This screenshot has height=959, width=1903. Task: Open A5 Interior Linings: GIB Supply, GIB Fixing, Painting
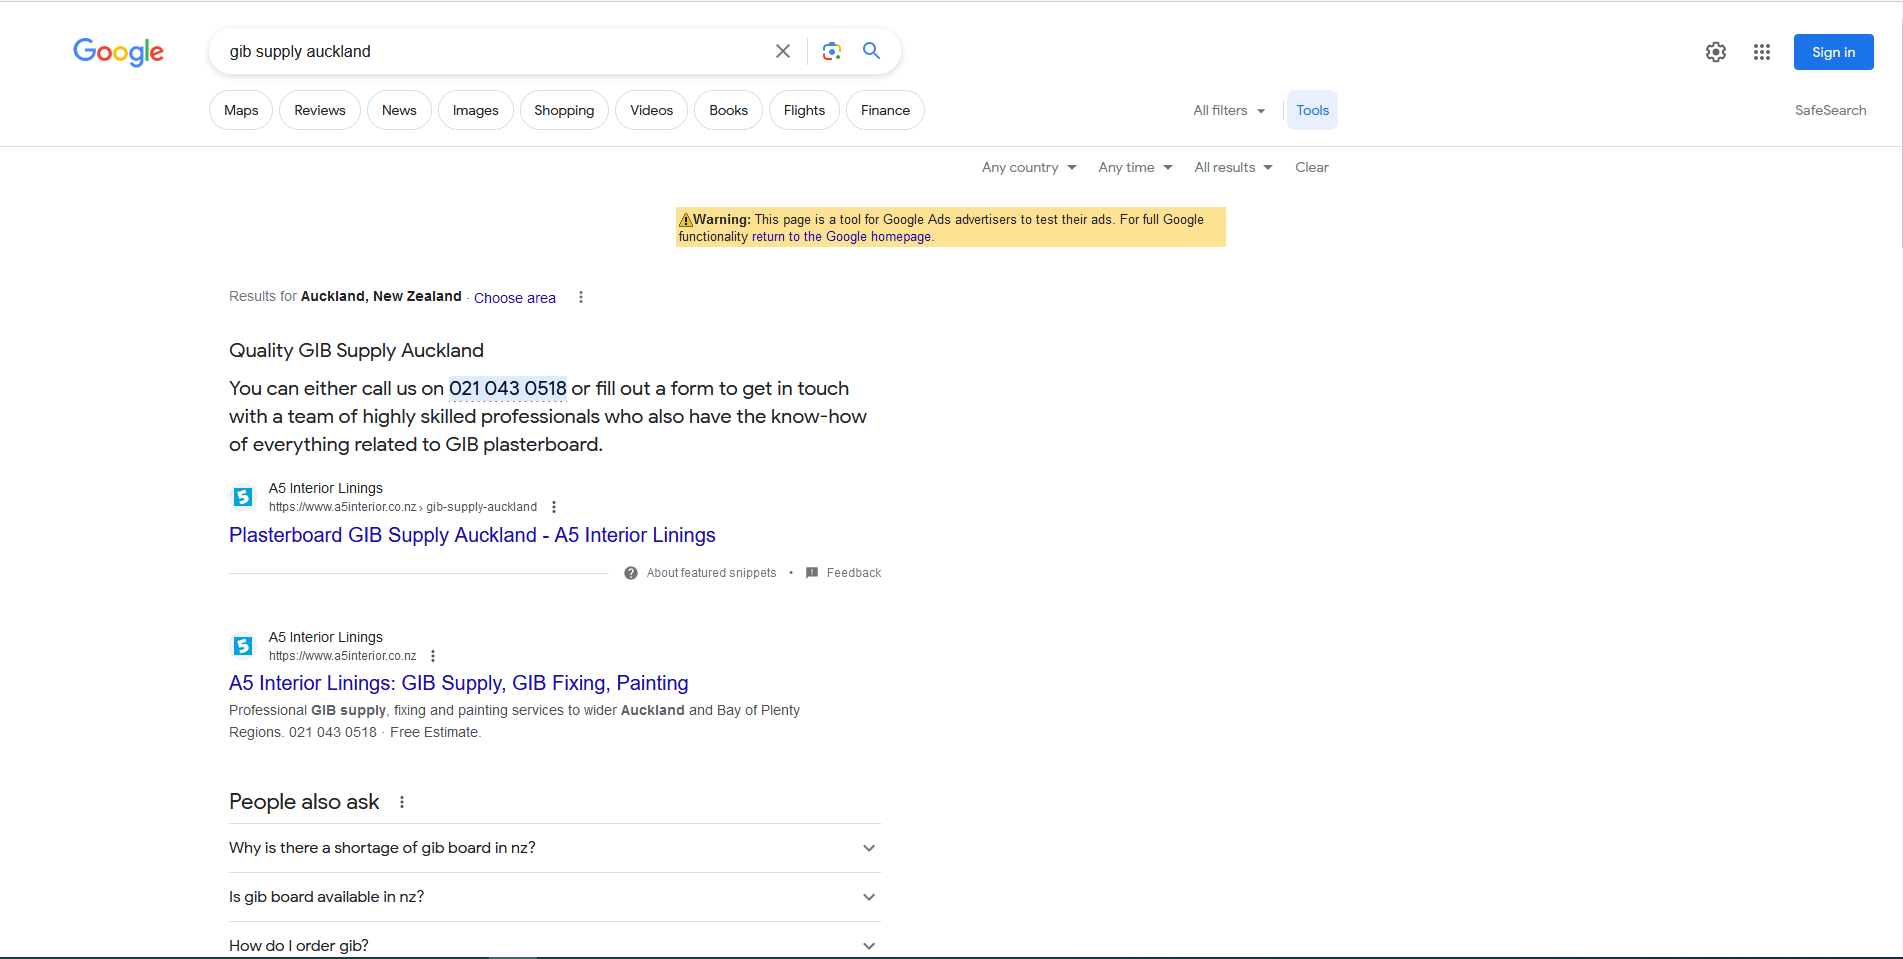tap(459, 683)
